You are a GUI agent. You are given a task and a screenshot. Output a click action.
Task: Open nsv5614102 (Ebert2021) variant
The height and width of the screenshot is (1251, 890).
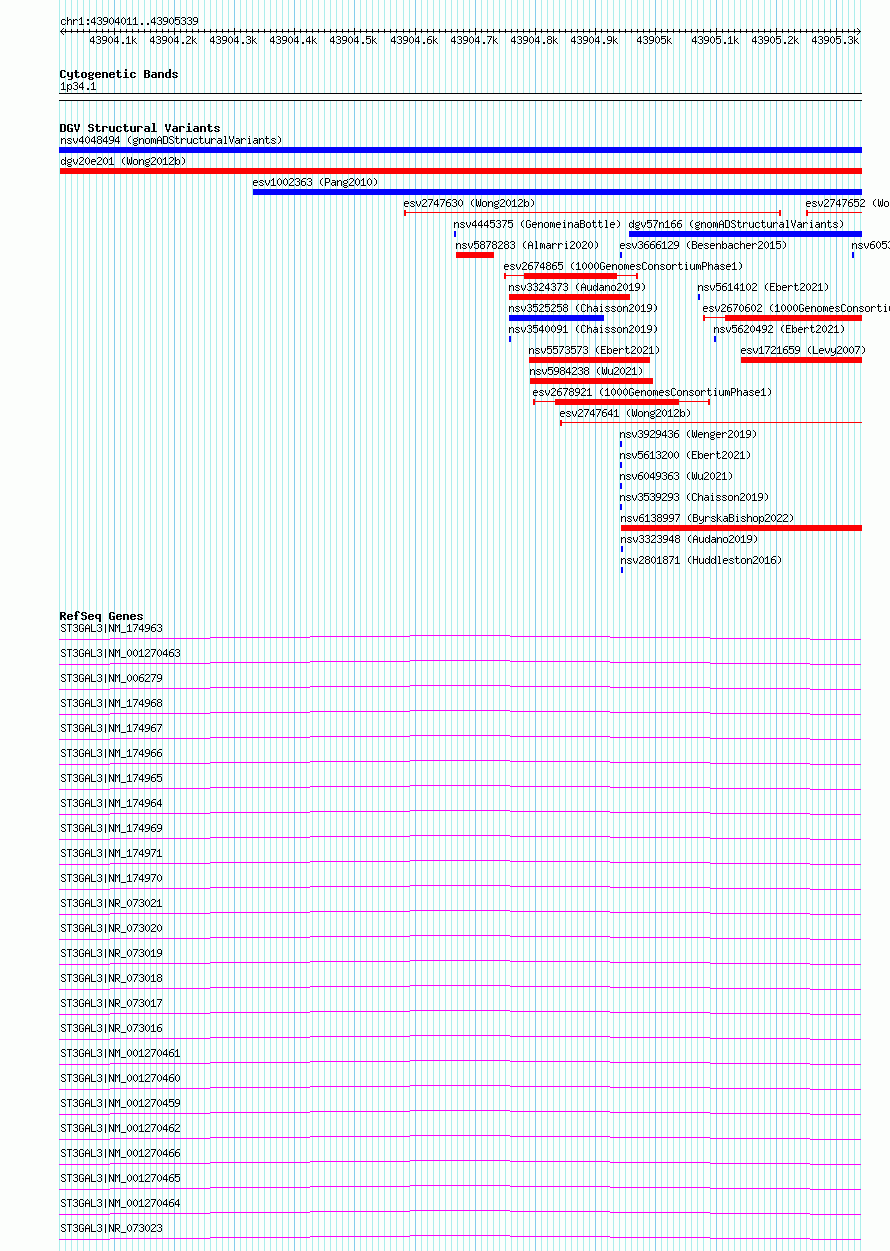pos(763,287)
